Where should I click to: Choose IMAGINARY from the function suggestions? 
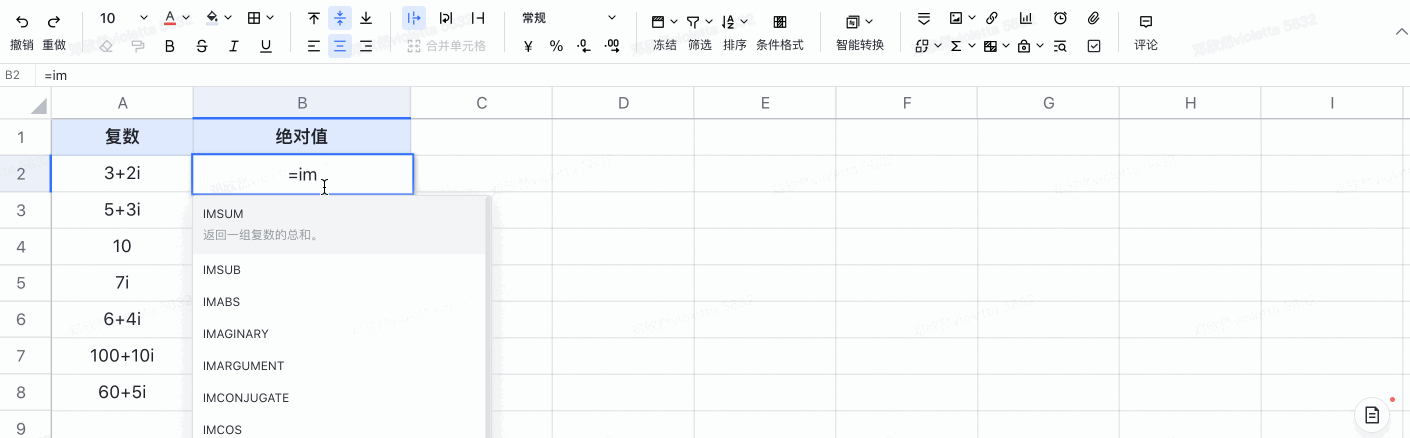[x=339, y=334]
